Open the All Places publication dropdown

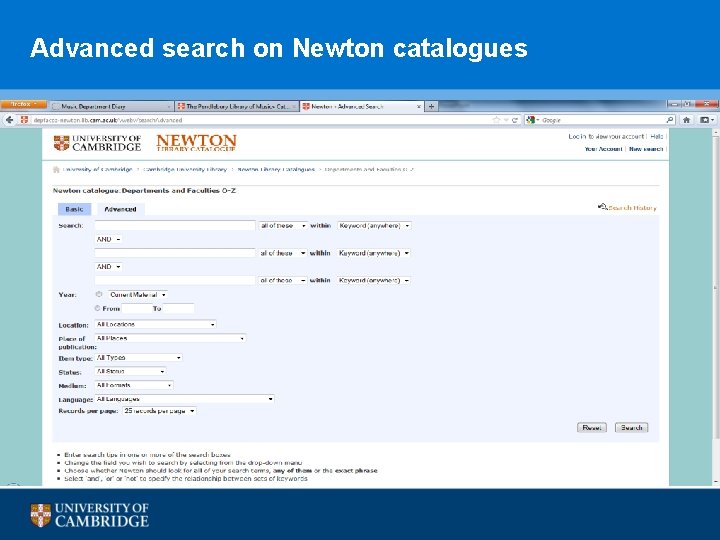[170, 338]
